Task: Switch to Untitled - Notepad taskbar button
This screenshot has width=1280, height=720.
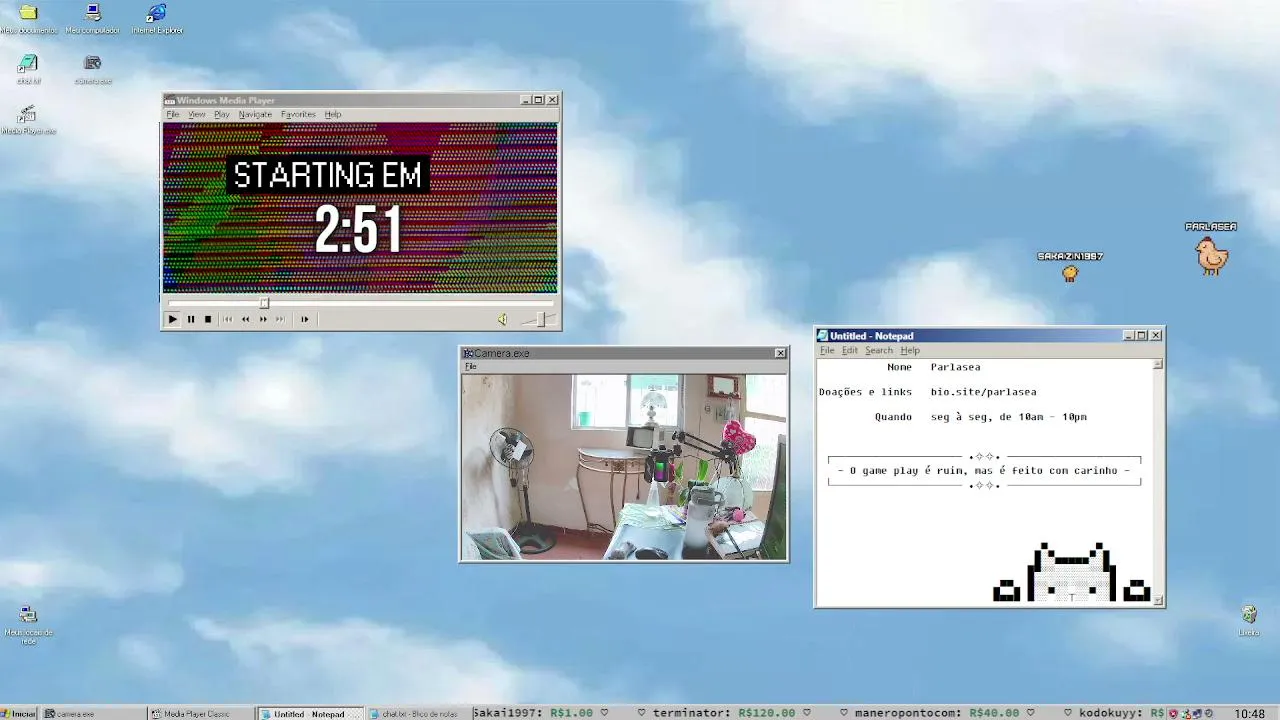Action: (x=309, y=713)
